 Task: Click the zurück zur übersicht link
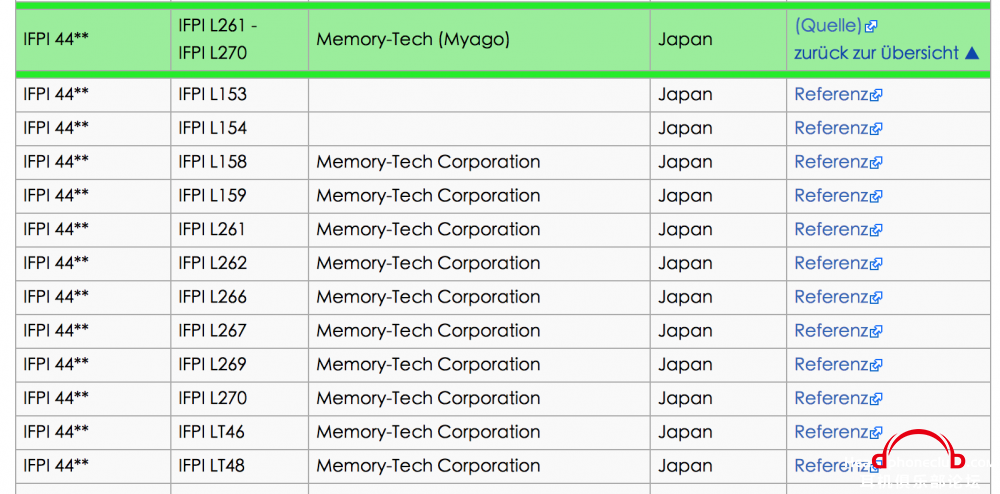click(876, 53)
